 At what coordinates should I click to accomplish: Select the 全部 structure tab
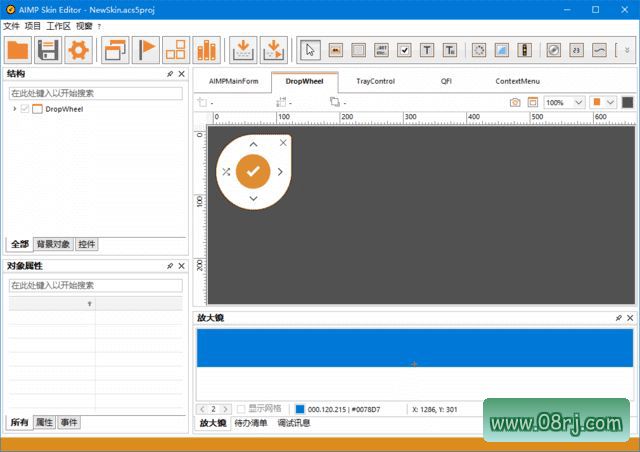click(x=20, y=244)
